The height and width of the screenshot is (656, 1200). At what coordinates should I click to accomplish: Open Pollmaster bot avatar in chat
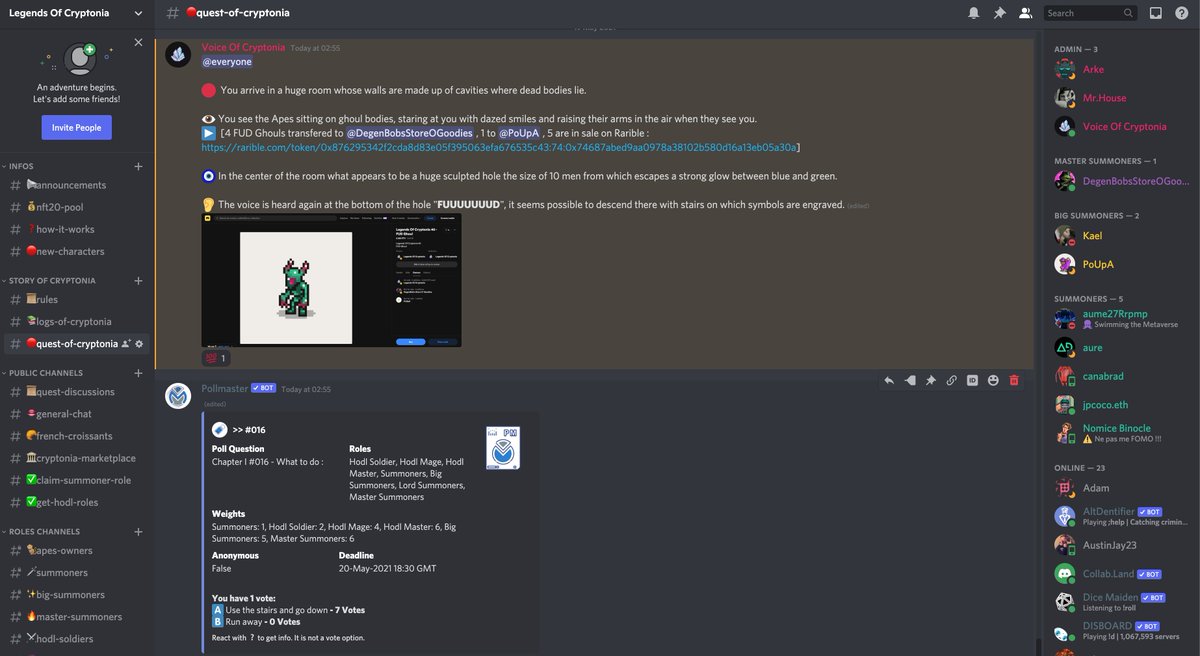point(178,397)
